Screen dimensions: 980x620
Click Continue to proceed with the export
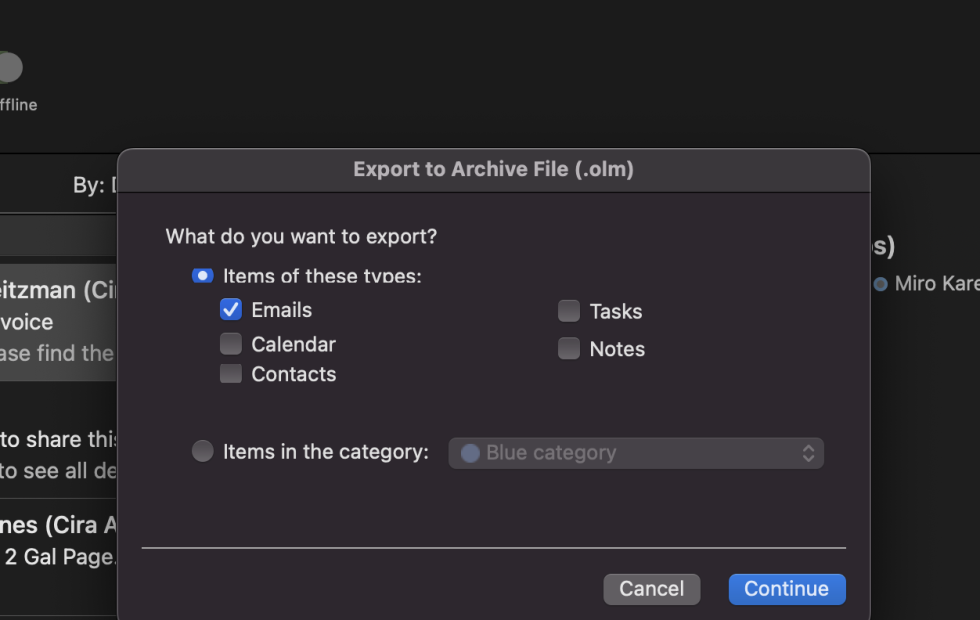click(x=786, y=589)
